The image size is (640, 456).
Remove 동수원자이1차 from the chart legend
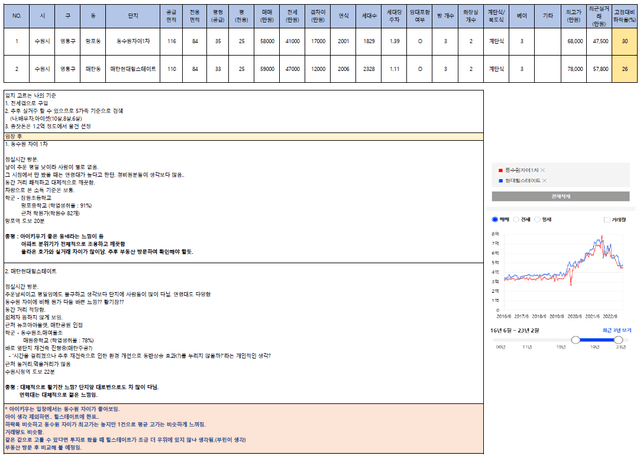coord(543,170)
